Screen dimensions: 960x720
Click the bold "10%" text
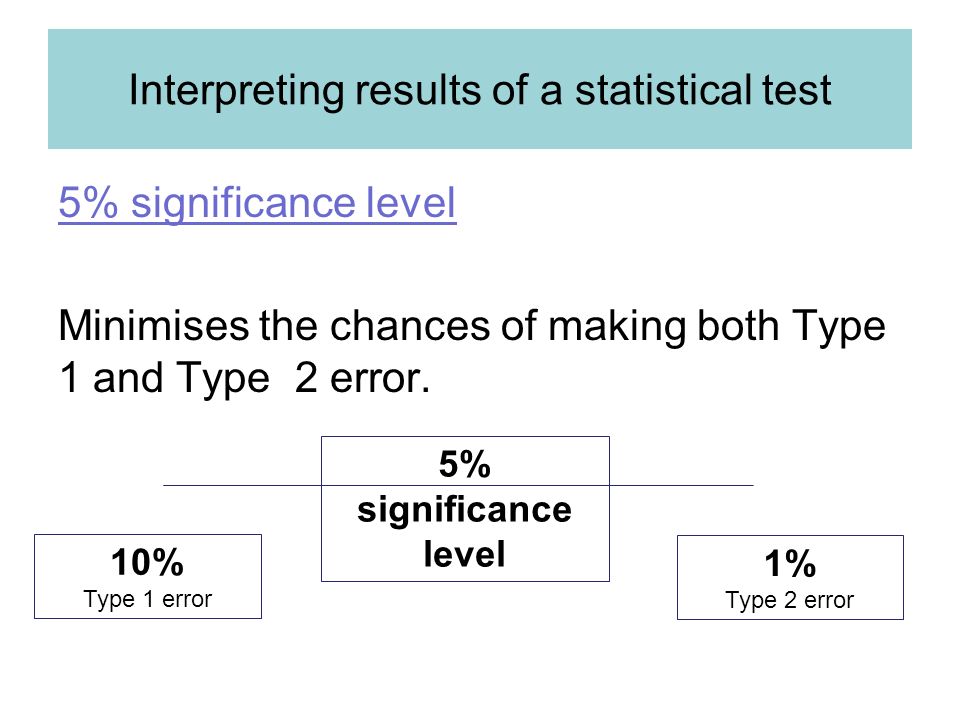148,562
